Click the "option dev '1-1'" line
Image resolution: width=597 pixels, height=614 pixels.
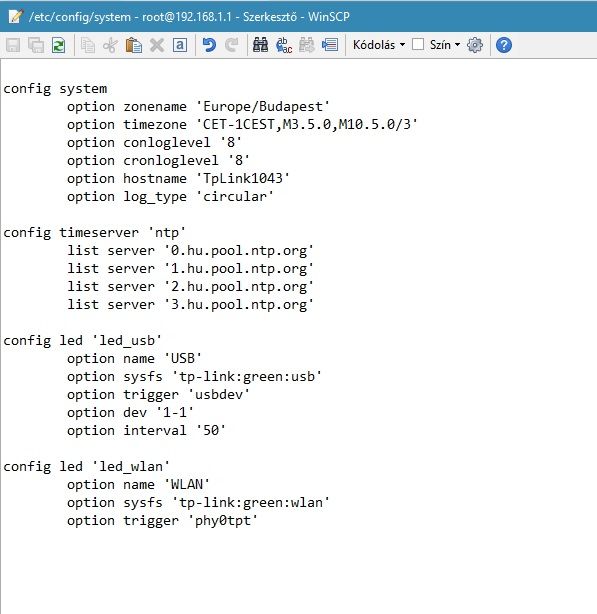coord(130,413)
